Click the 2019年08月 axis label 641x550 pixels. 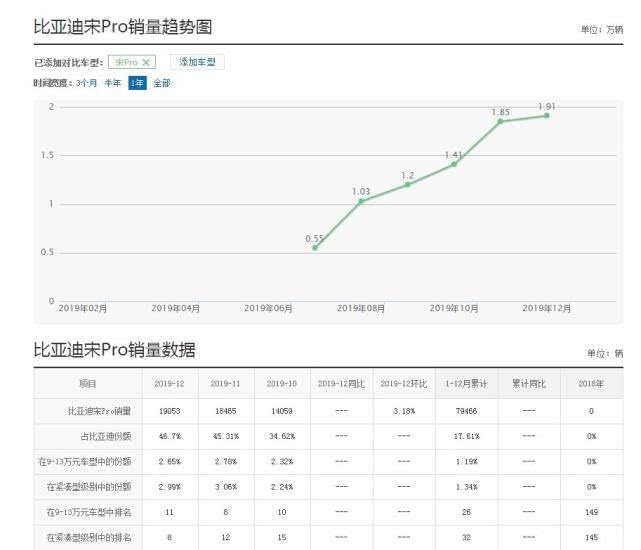[x=361, y=308]
